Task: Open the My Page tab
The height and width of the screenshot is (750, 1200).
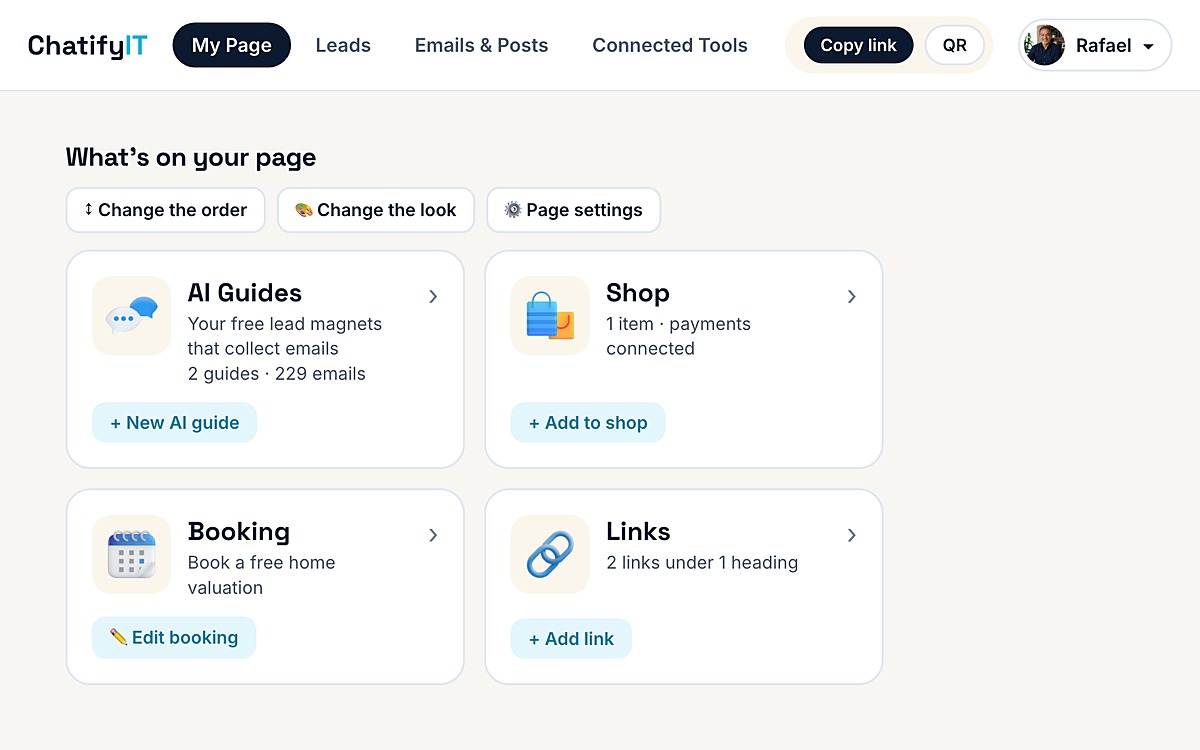Action: tap(231, 45)
